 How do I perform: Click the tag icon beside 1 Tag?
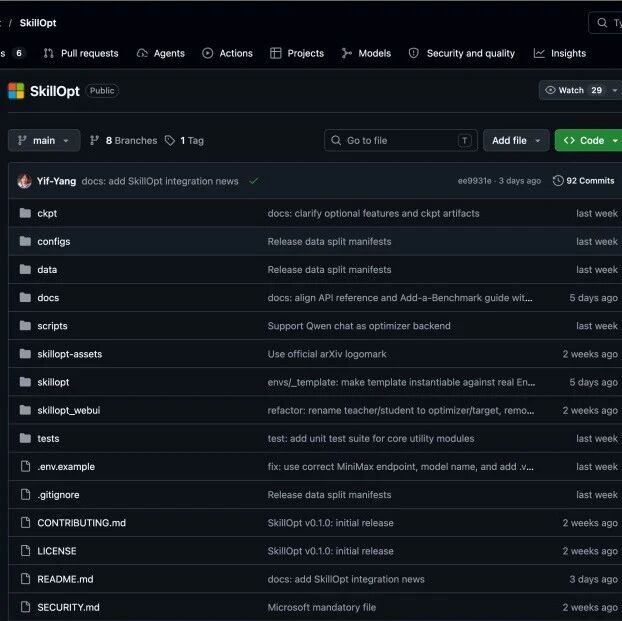[x=170, y=140]
